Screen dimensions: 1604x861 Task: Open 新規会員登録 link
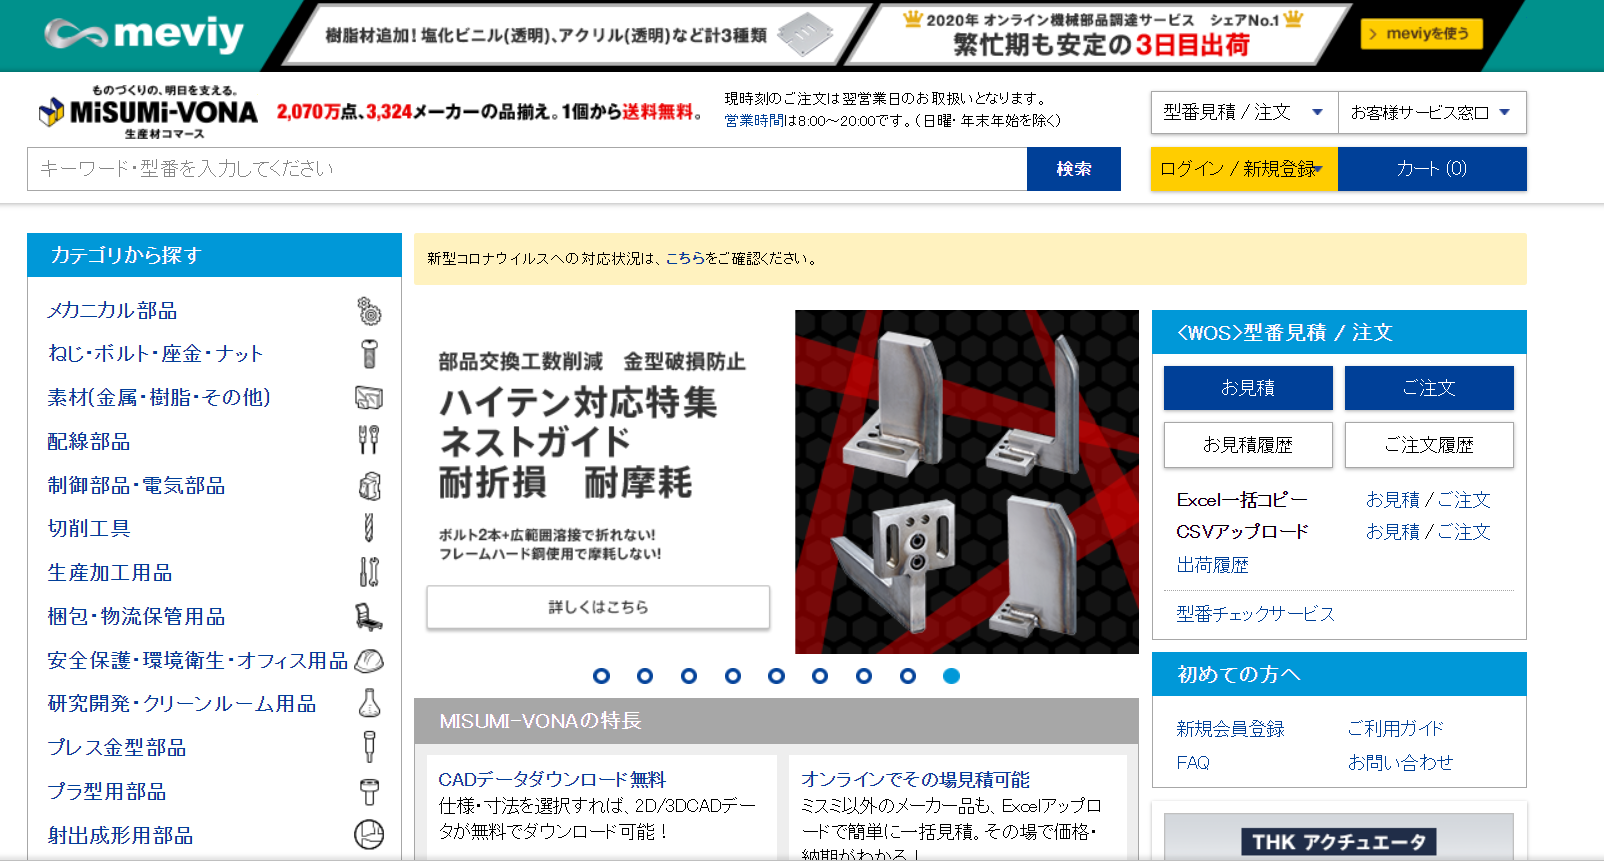[1231, 729]
